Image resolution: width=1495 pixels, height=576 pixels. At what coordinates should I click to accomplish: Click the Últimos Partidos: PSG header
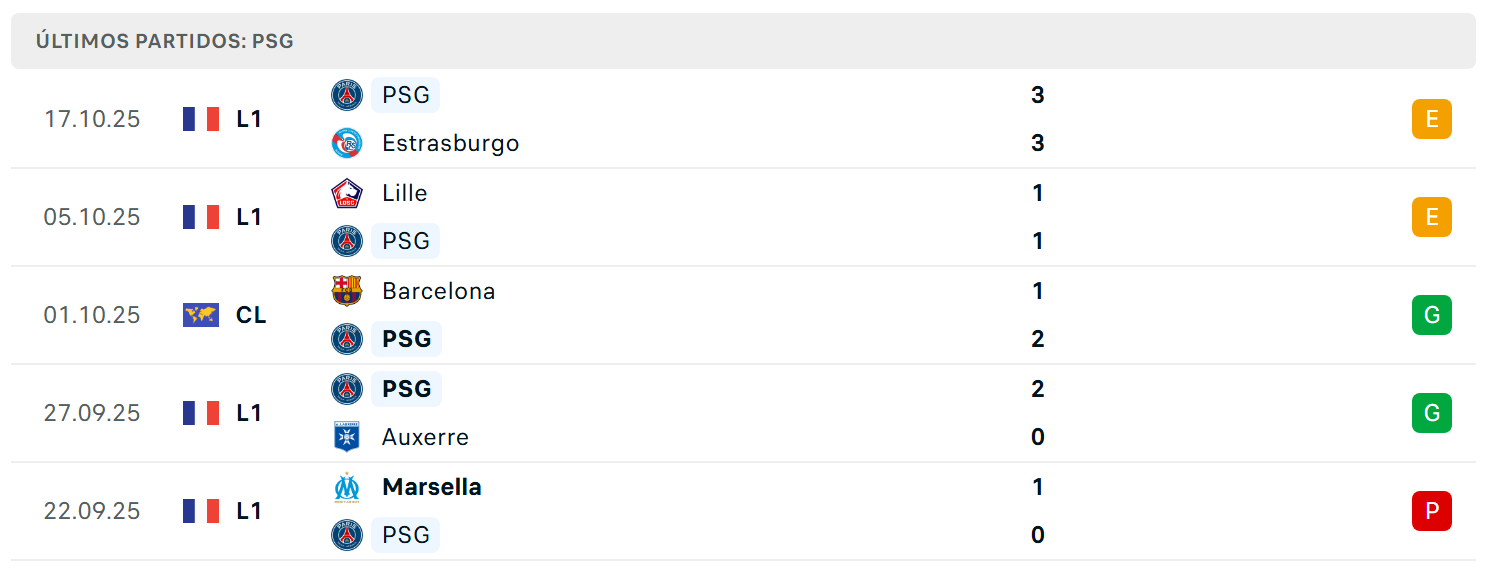(165, 41)
